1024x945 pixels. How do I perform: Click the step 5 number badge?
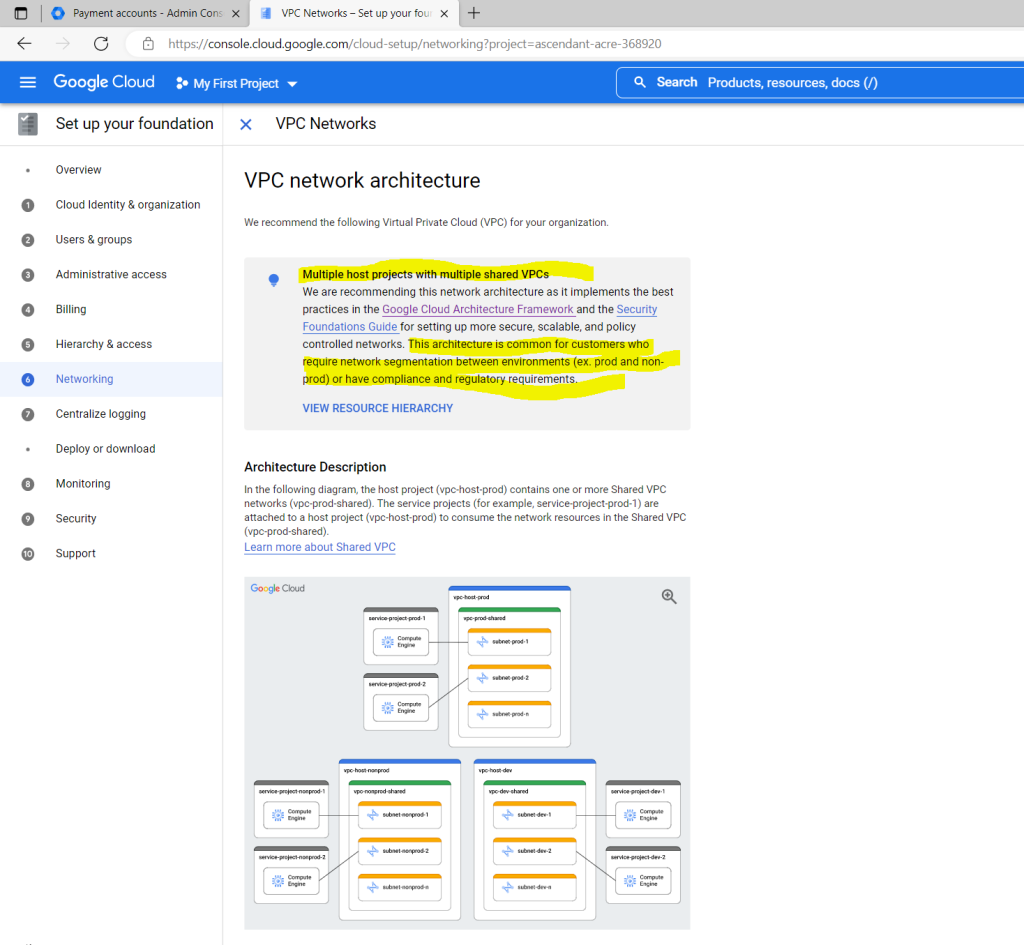point(27,344)
